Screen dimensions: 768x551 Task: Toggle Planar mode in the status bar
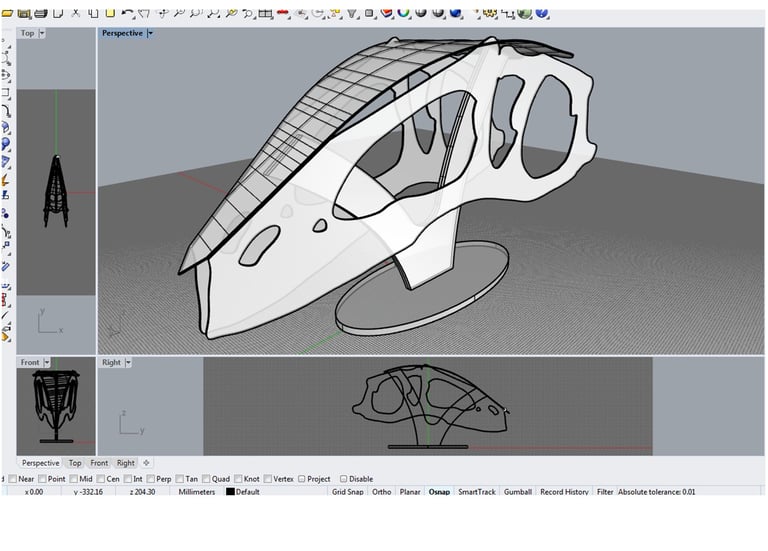[410, 491]
